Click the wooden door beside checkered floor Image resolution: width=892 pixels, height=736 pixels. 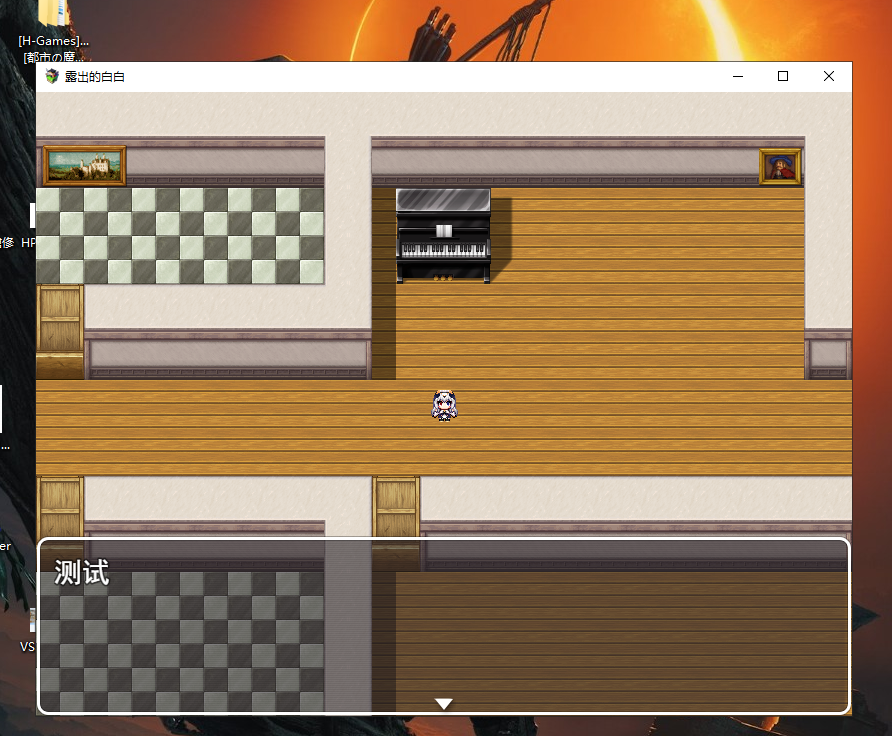60,330
